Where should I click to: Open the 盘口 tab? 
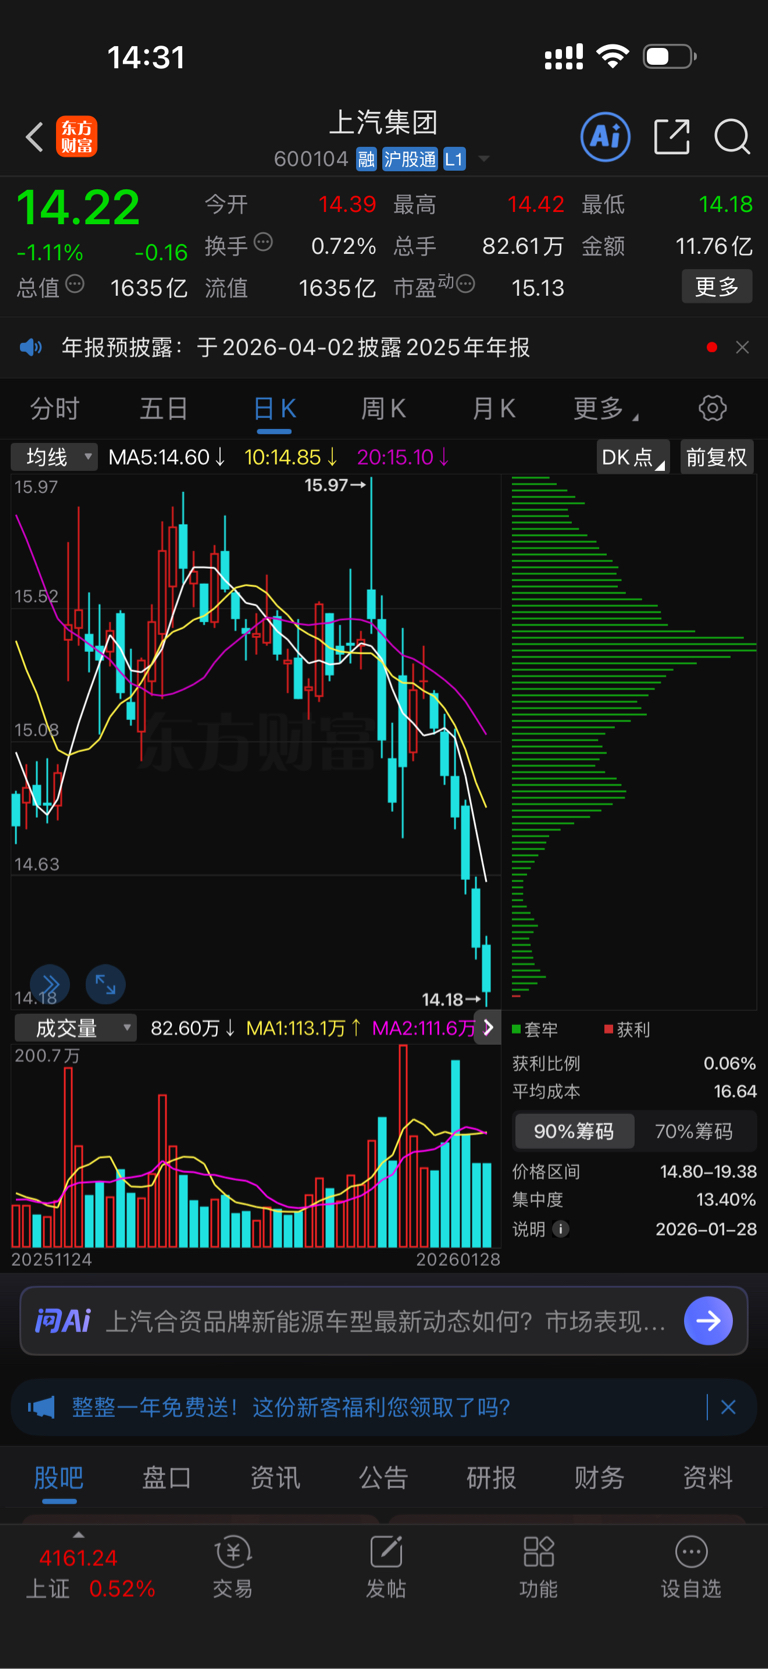[167, 1477]
